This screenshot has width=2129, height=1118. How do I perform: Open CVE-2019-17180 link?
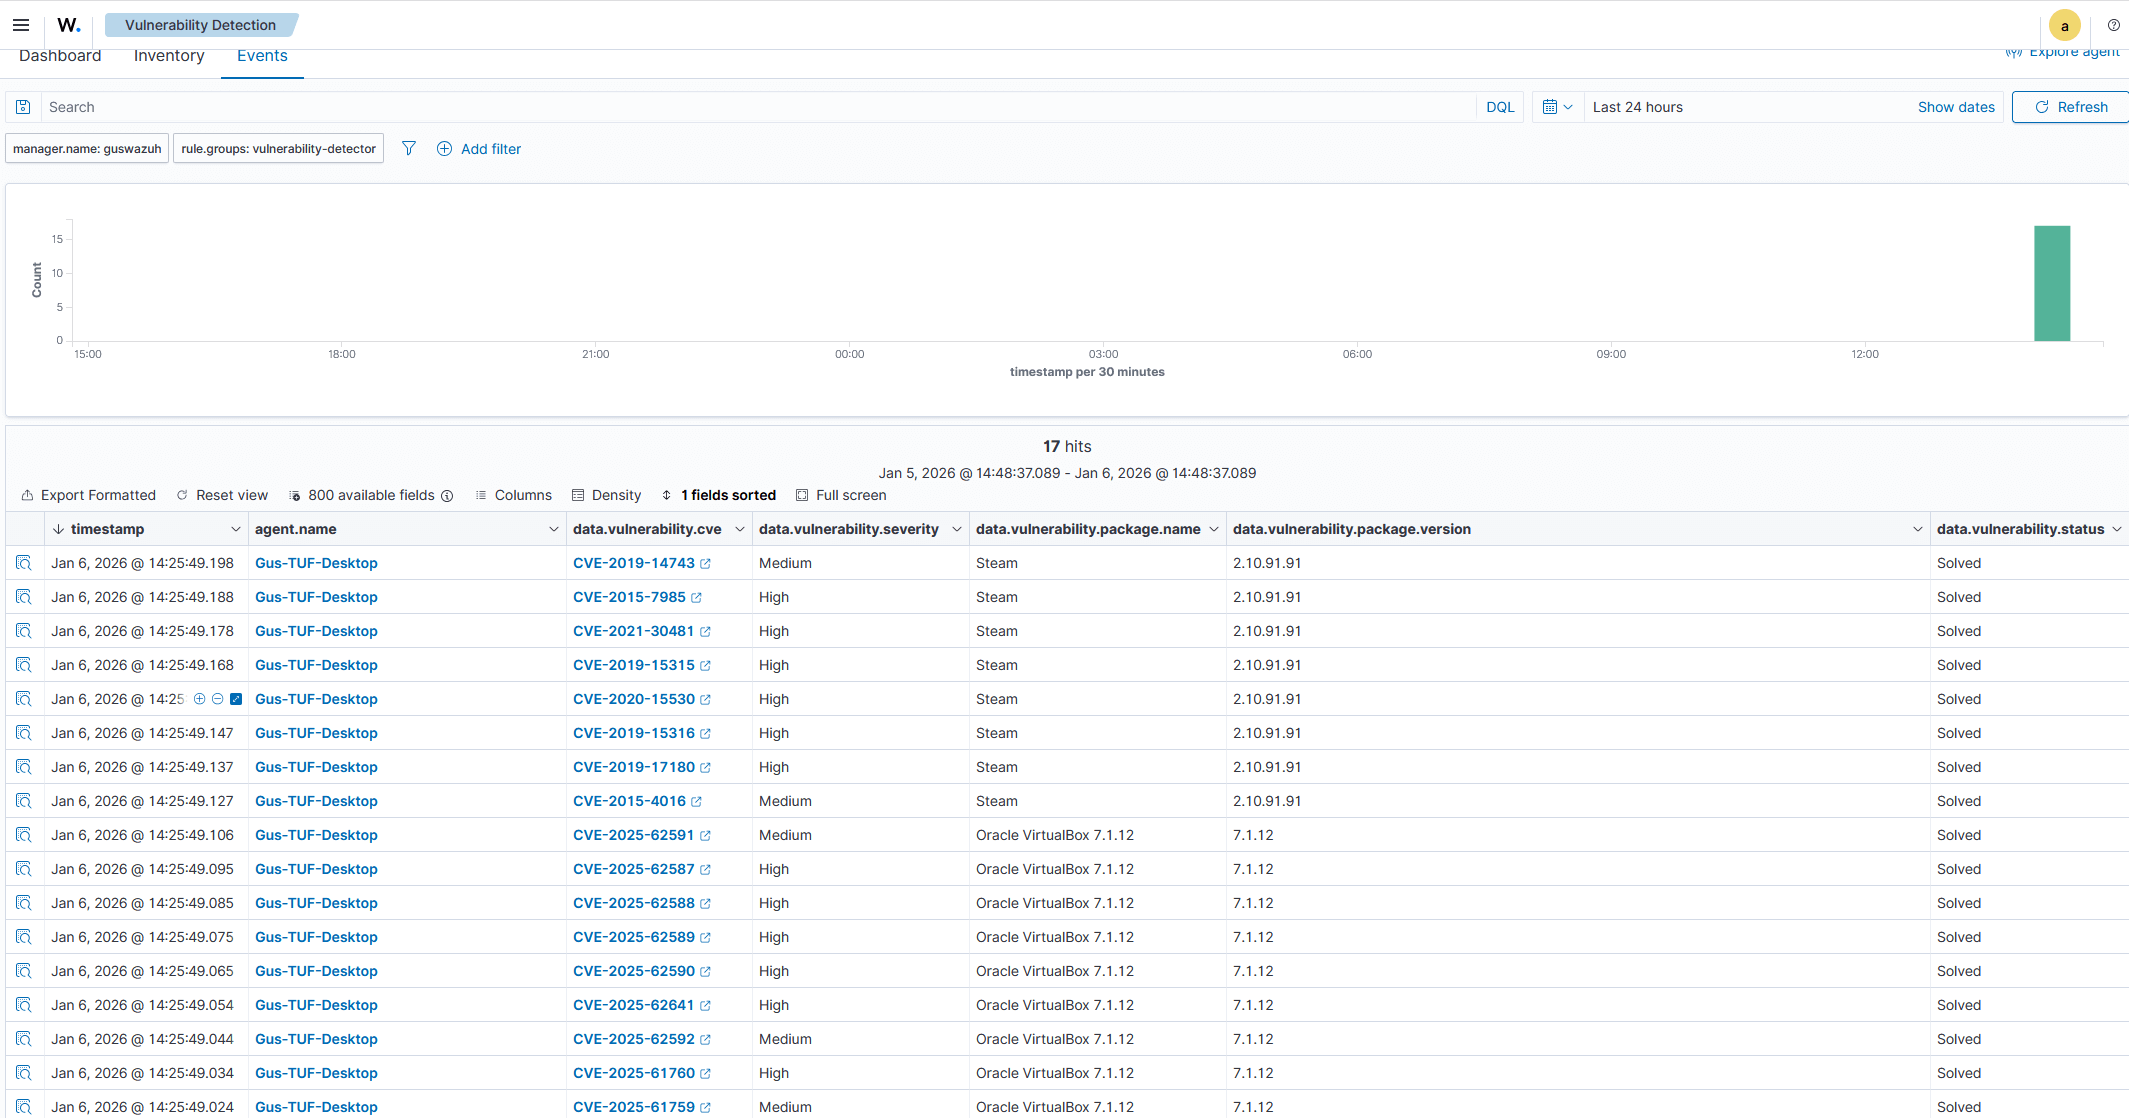[633, 767]
